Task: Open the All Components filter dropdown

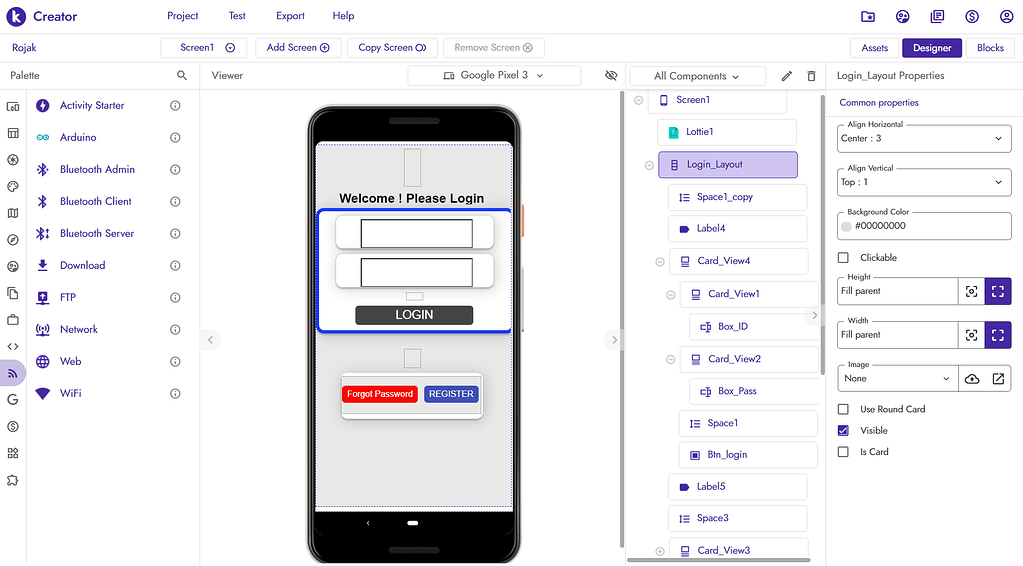Action: click(697, 76)
